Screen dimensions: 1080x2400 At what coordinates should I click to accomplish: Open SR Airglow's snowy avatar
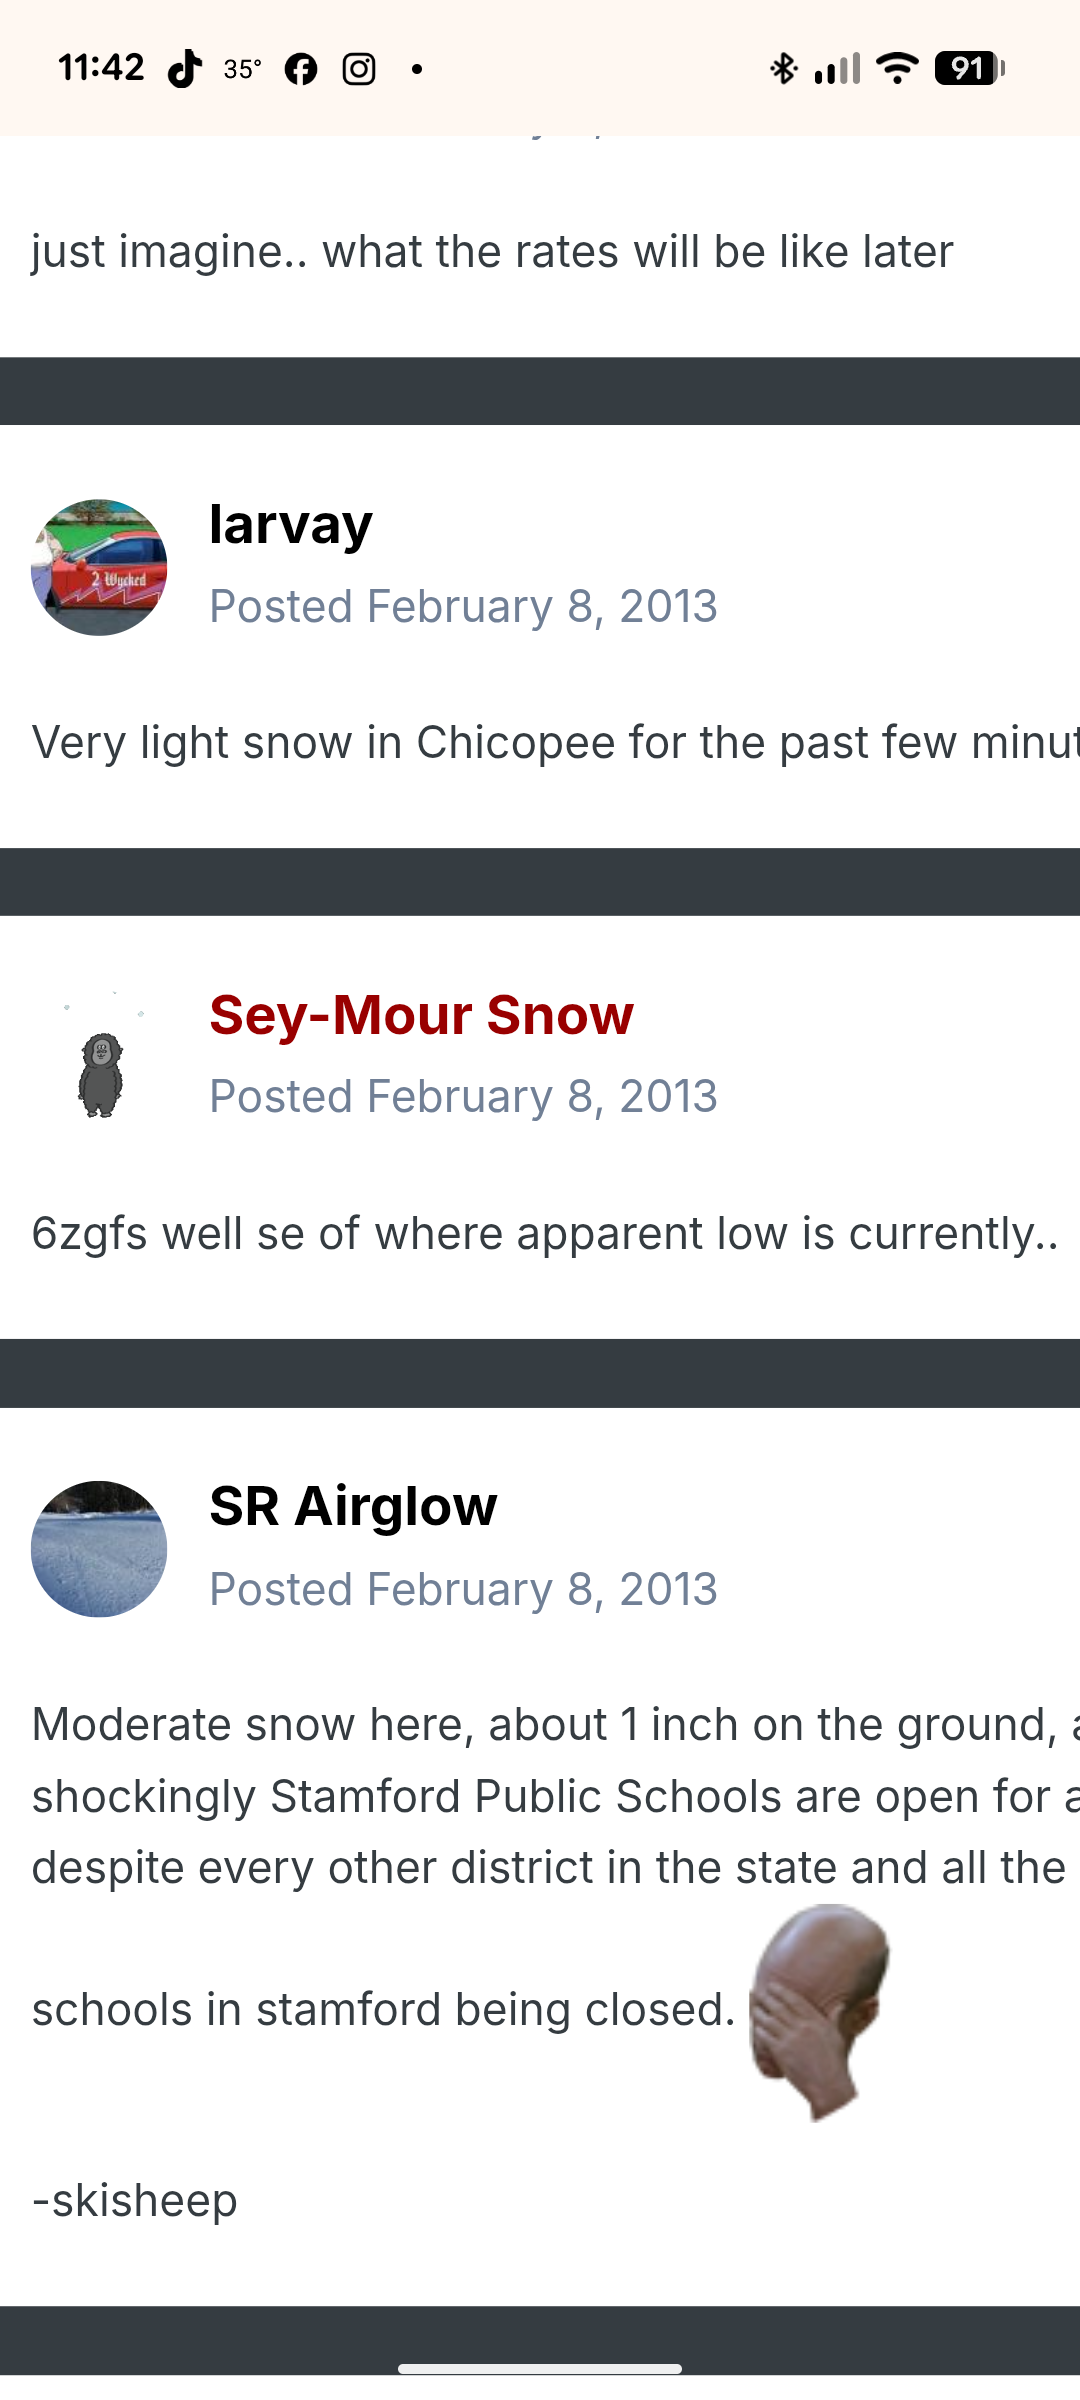99,1549
